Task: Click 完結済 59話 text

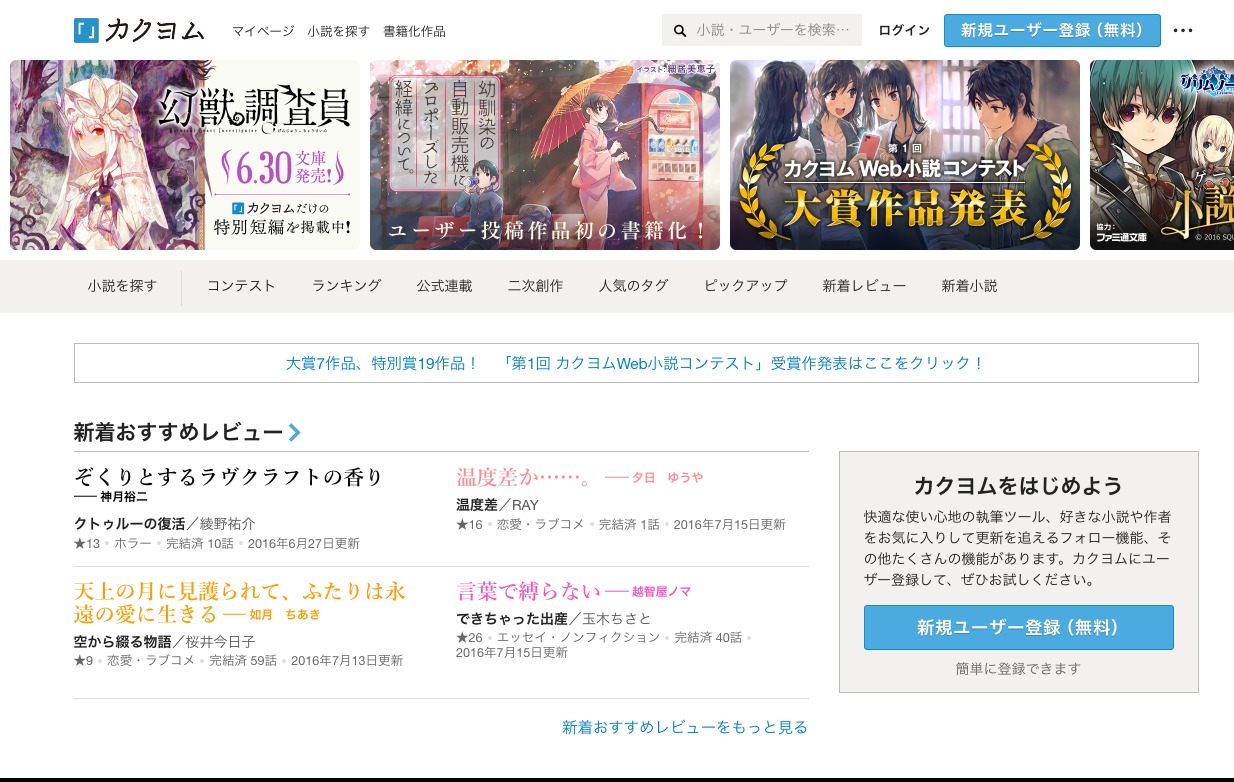Action: point(243,660)
